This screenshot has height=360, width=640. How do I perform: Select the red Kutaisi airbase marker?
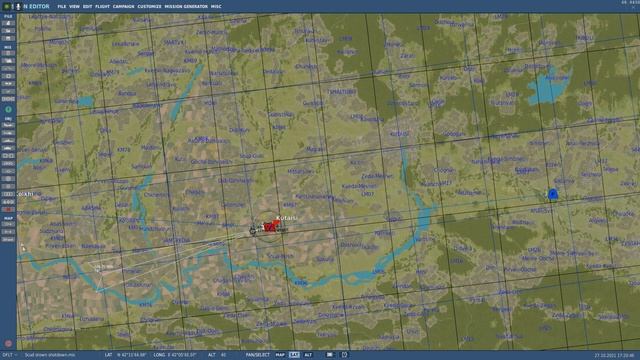point(271,227)
